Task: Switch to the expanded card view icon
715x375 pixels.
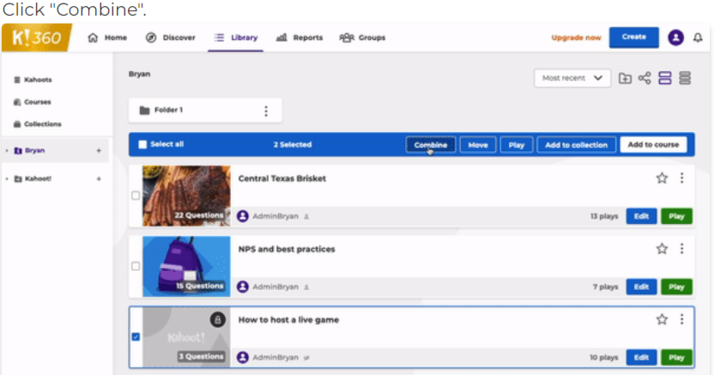Action: tap(665, 78)
